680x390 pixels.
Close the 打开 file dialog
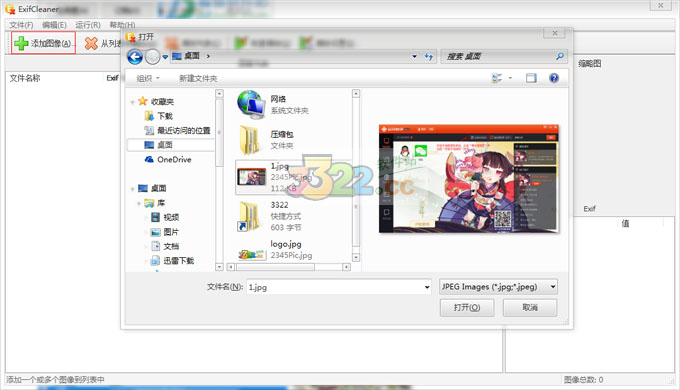tap(555, 33)
